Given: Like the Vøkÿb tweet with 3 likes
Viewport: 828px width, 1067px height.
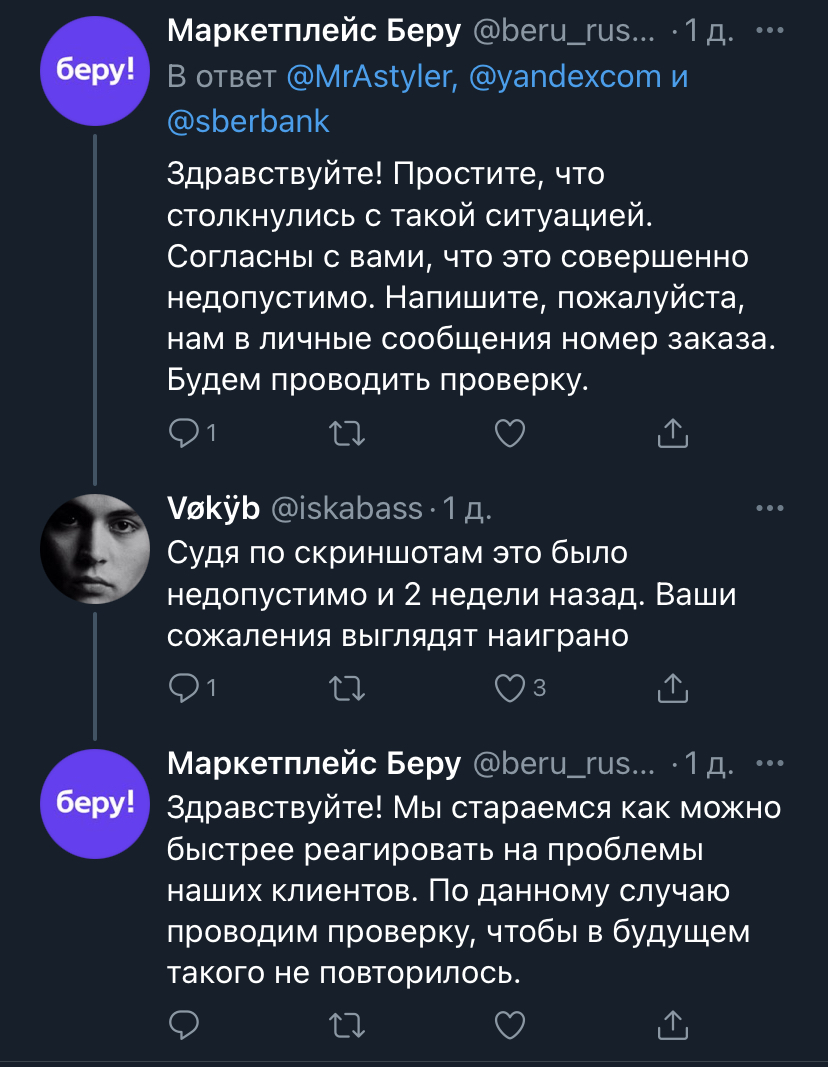Looking at the screenshot, I should pyautogui.click(x=511, y=687).
